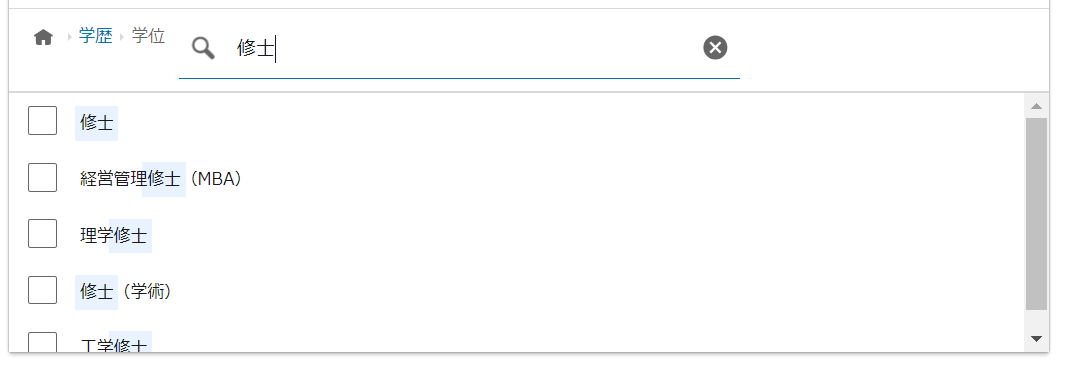The image size is (1067, 366).
Task: Click the scroll down arrow
Action: 1036,338
